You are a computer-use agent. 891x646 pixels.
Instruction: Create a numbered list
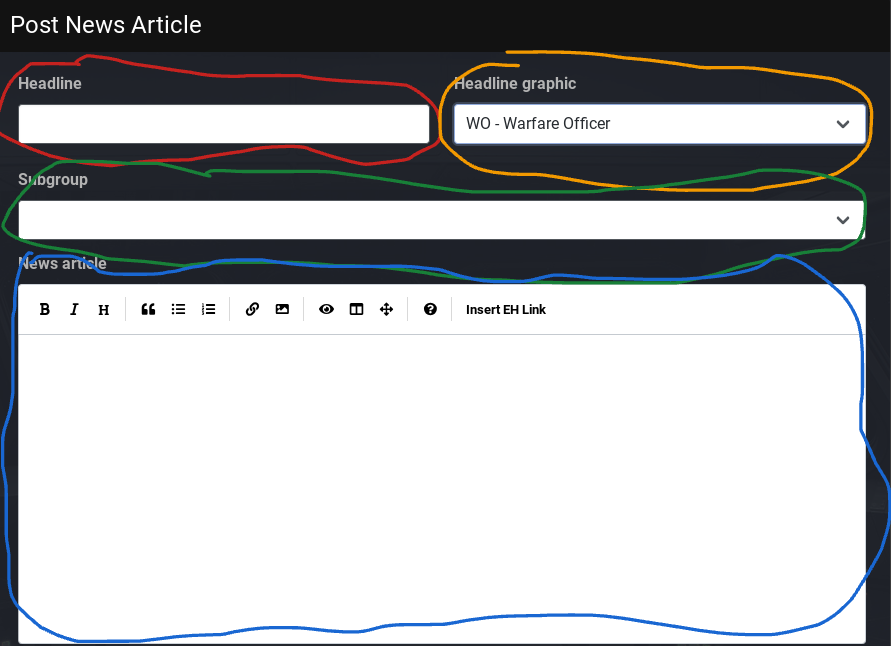pos(208,310)
